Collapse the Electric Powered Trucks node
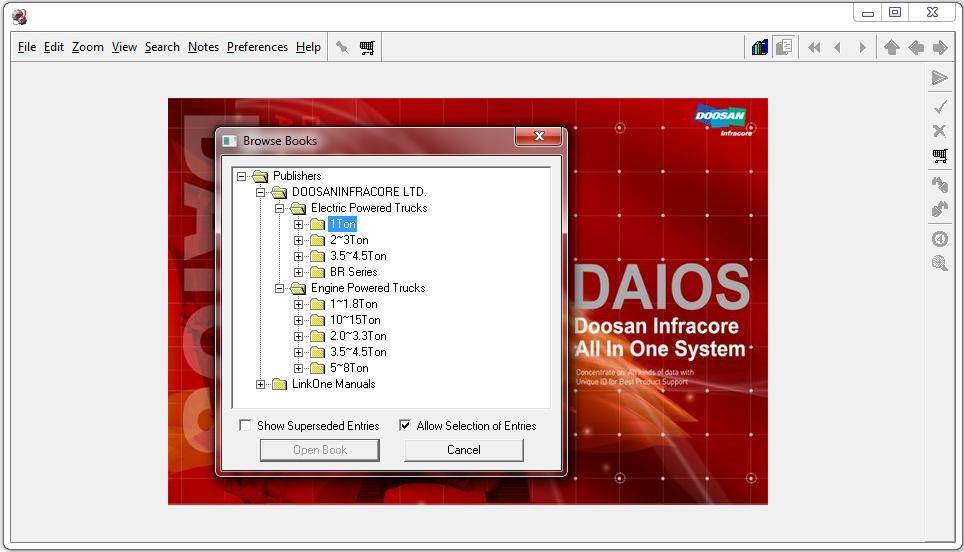The width and height of the screenshot is (964, 552). pyautogui.click(x=280, y=208)
